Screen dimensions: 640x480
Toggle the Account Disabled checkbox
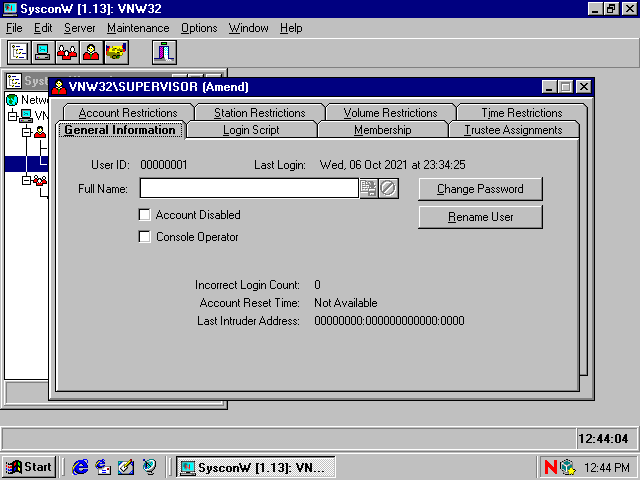[144, 215]
